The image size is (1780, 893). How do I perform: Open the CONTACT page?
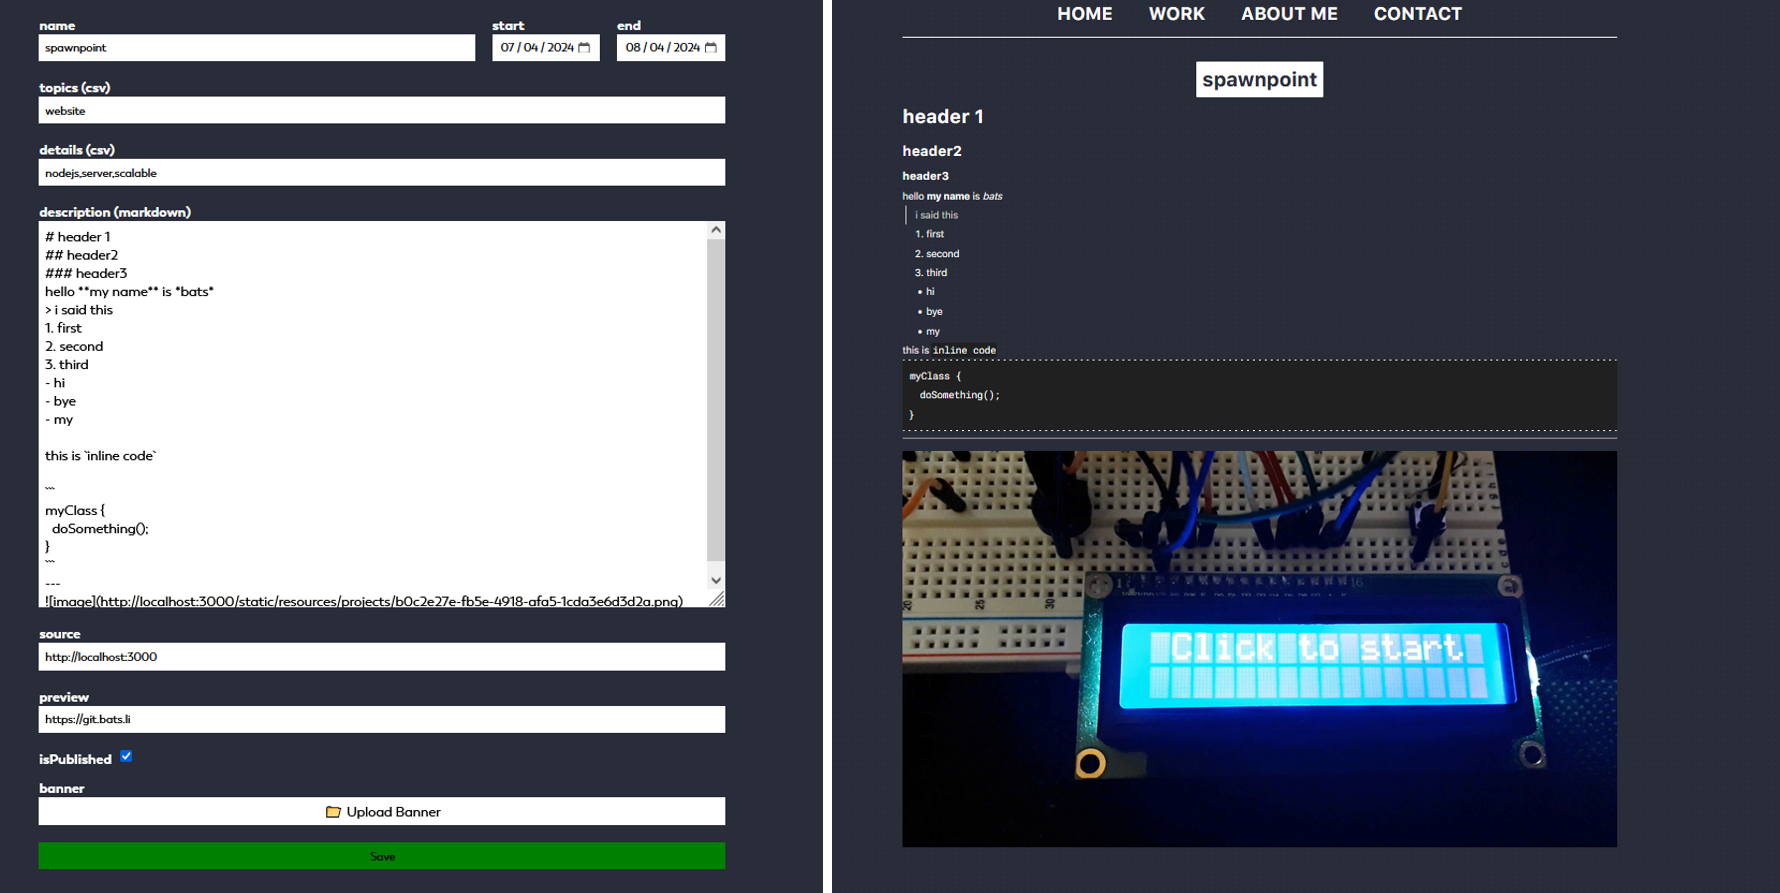tap(1417, 14)
